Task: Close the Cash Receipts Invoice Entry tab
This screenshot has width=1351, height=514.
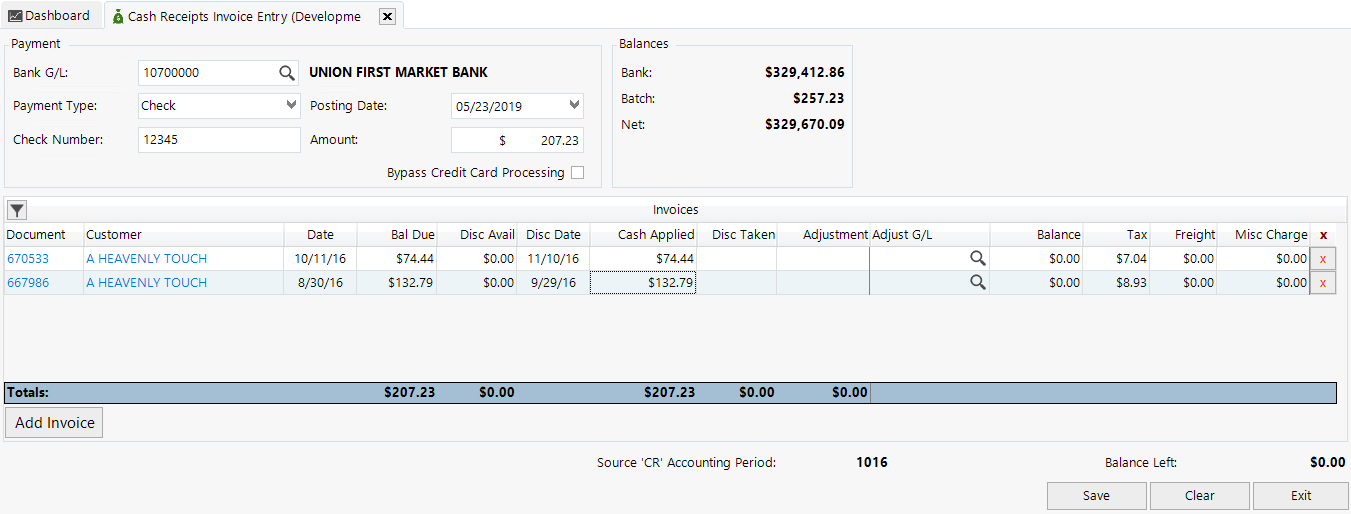Action: pos(388,16)
